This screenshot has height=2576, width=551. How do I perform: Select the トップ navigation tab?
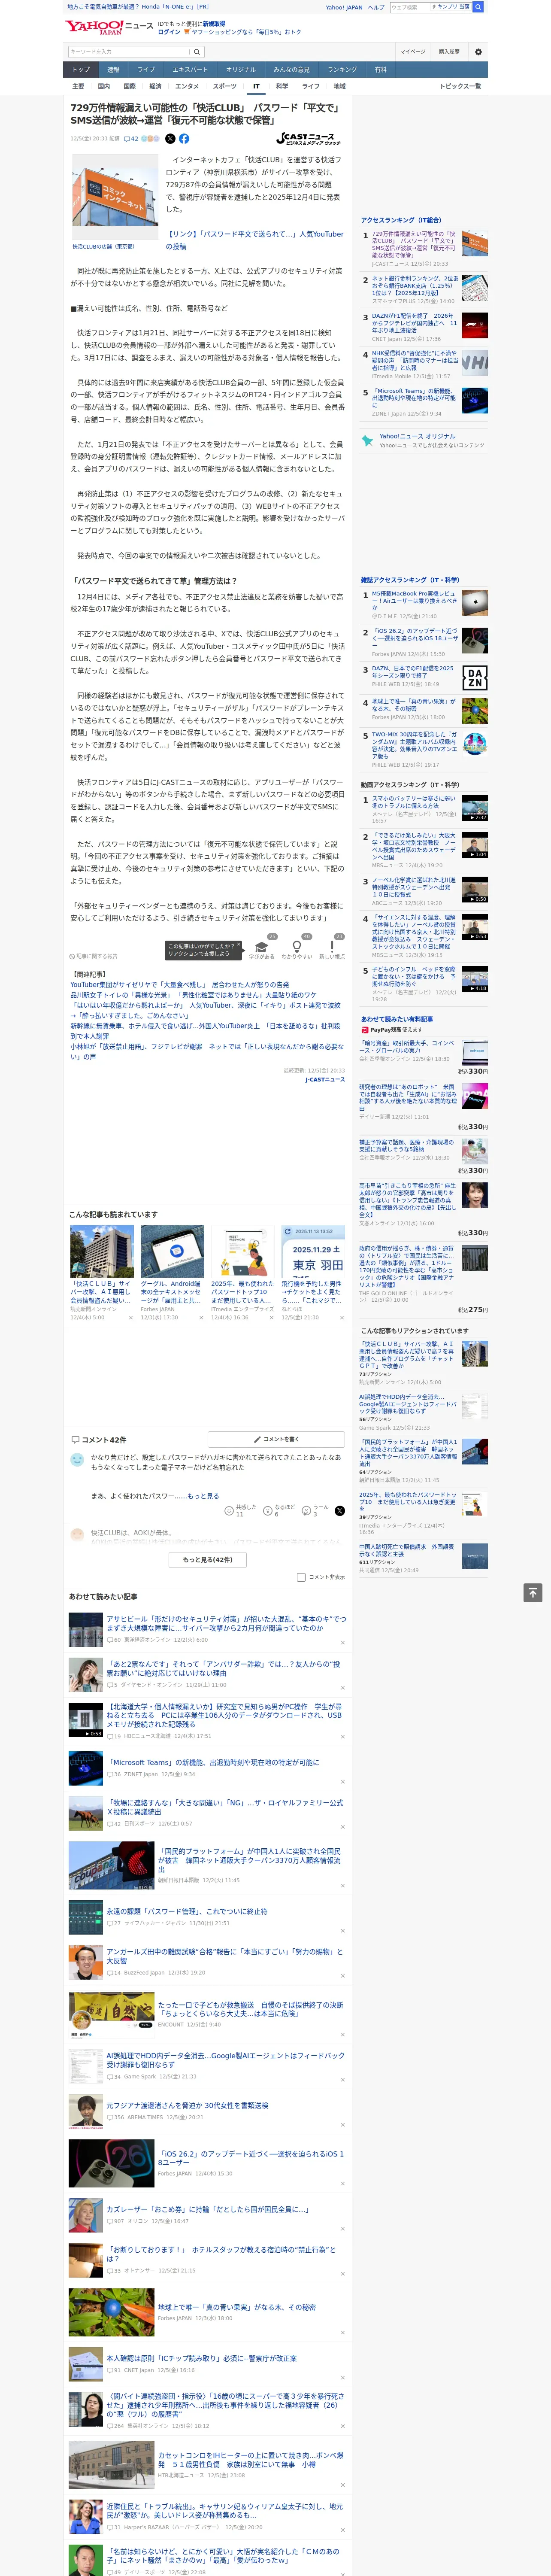click(81, 70)
